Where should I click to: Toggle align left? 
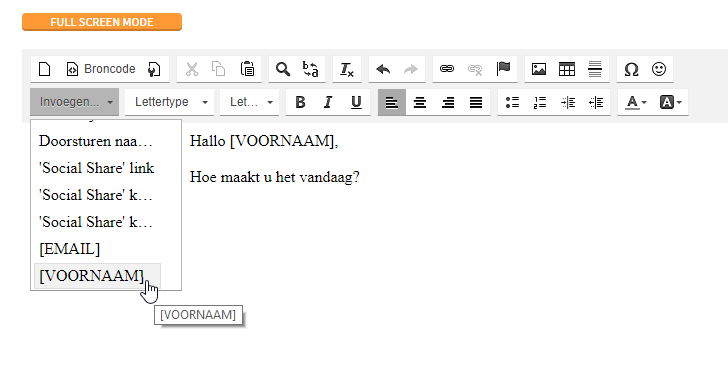click(392, 102)
